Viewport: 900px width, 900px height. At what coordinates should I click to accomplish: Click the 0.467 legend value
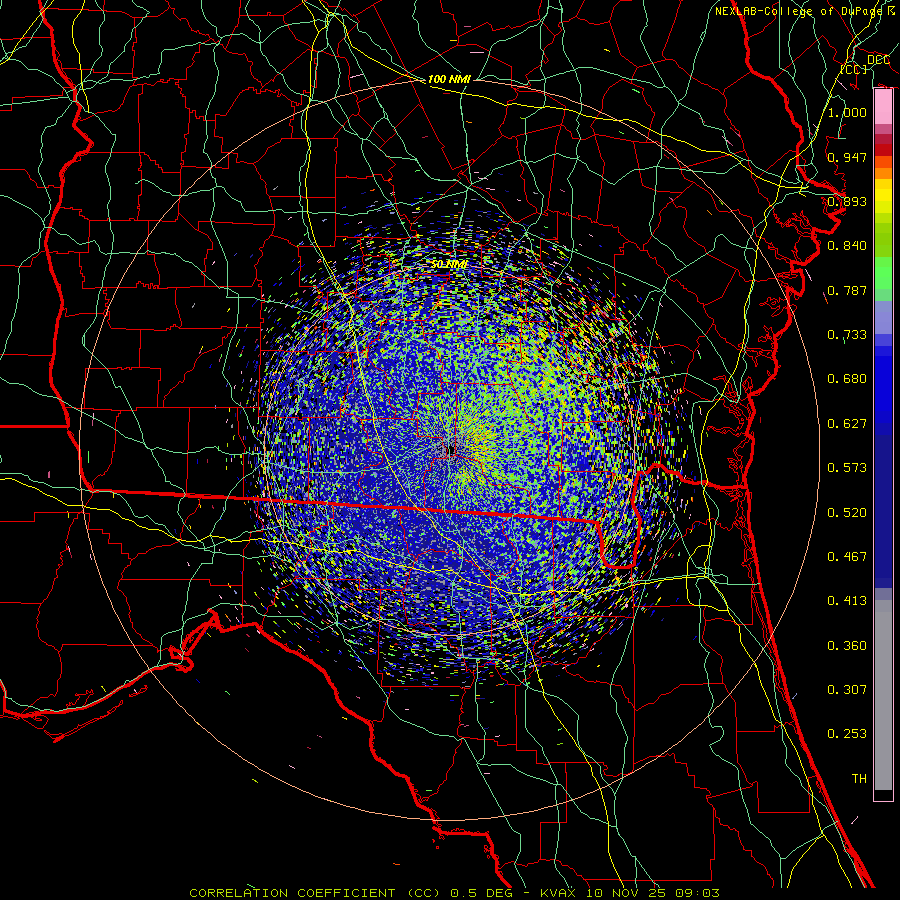[x=847, y=557]
